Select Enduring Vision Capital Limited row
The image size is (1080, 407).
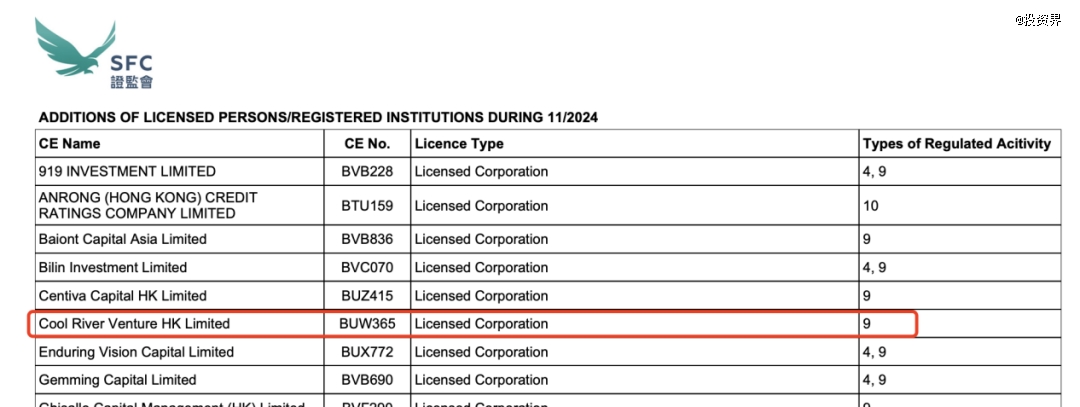[548, 352]
